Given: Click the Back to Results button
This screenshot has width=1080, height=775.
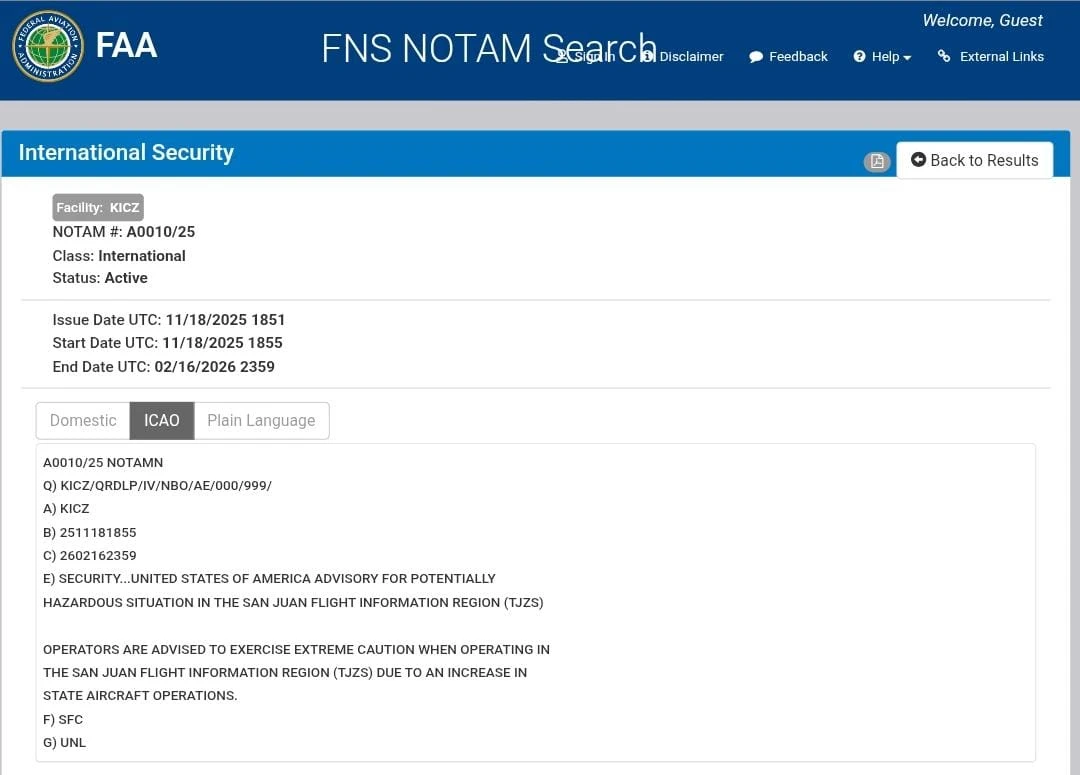Looking at the screenshot, I should click(974, 160).
